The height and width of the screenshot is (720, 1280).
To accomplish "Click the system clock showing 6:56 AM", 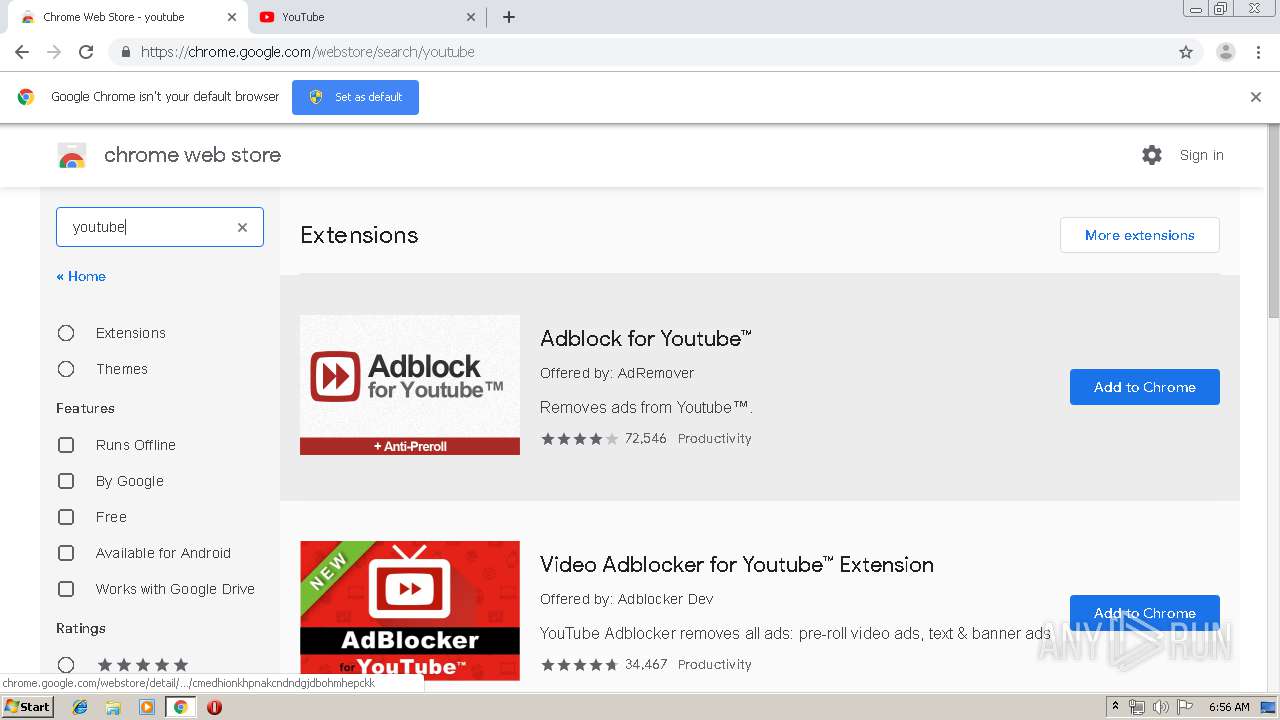I will (1229, 707).
